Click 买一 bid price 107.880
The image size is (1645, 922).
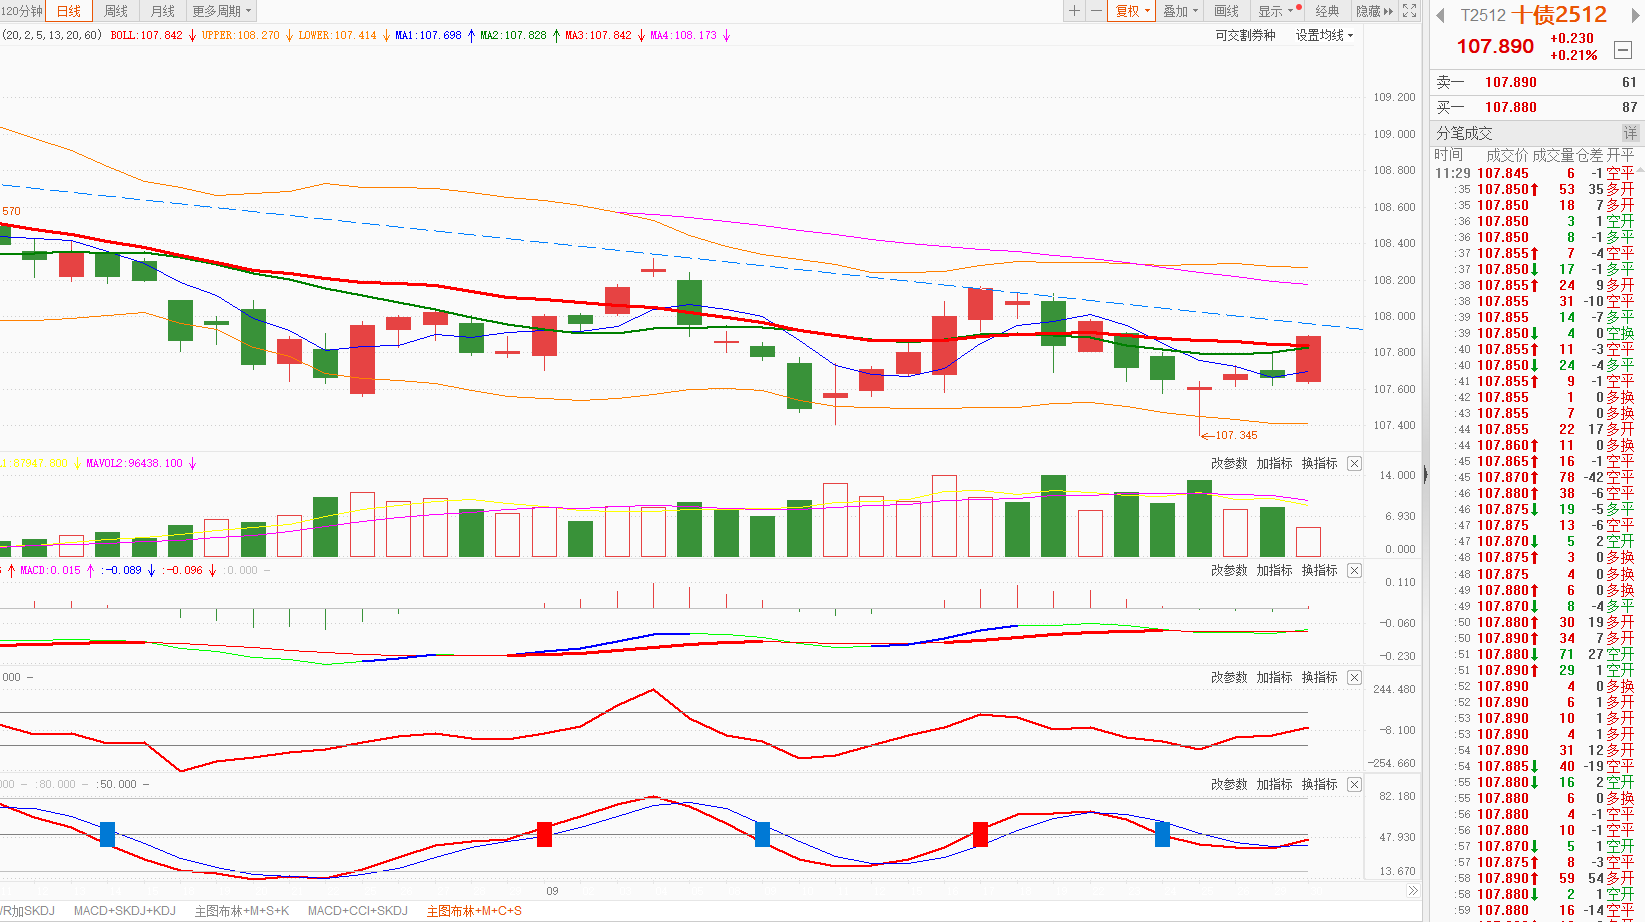point(1510,108)
